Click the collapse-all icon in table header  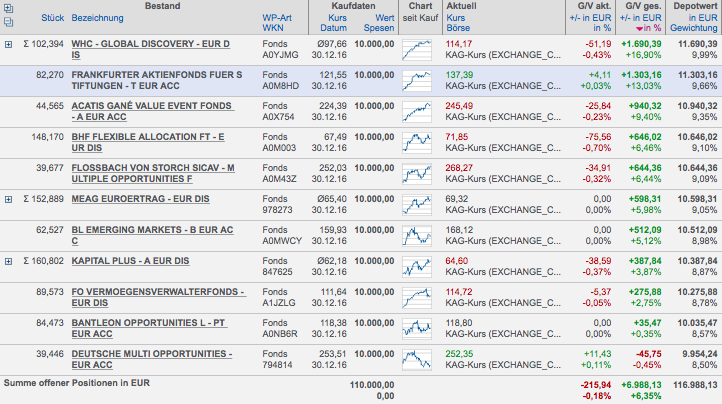(x=8, y=21)
